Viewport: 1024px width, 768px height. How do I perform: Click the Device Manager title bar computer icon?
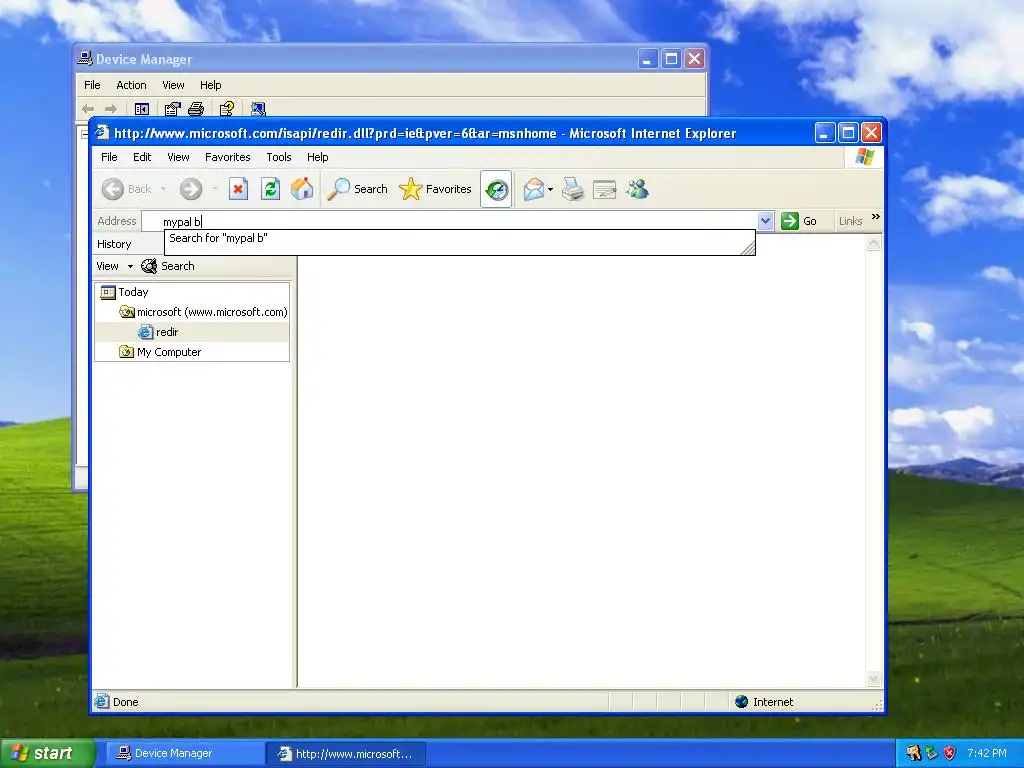coord(85,59)
